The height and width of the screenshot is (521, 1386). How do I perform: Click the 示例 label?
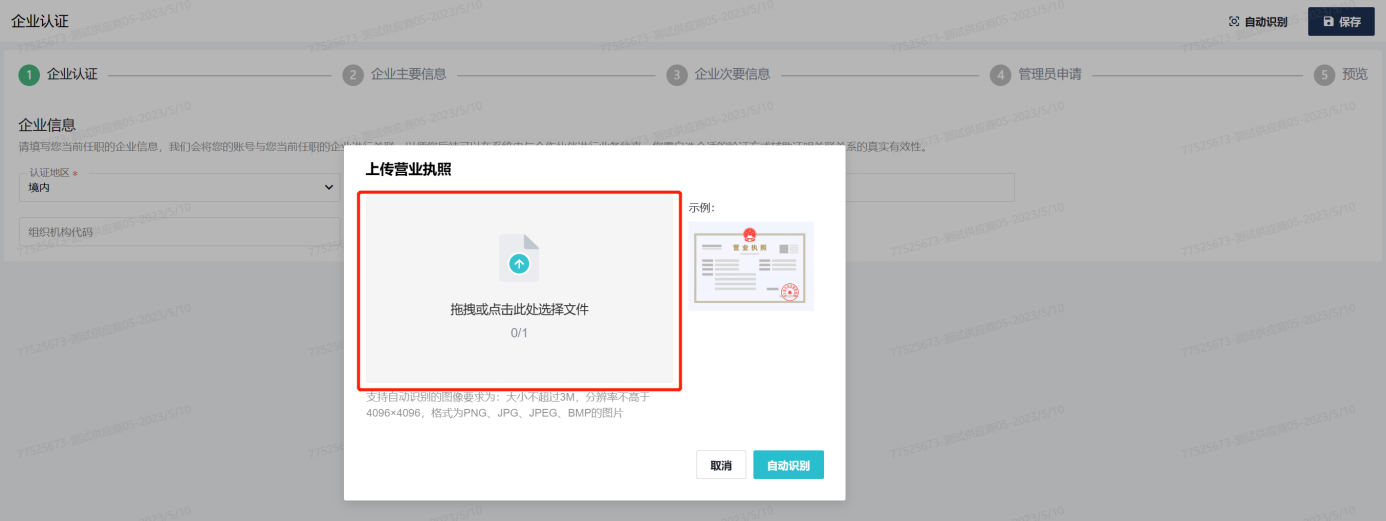click(702, 208)
